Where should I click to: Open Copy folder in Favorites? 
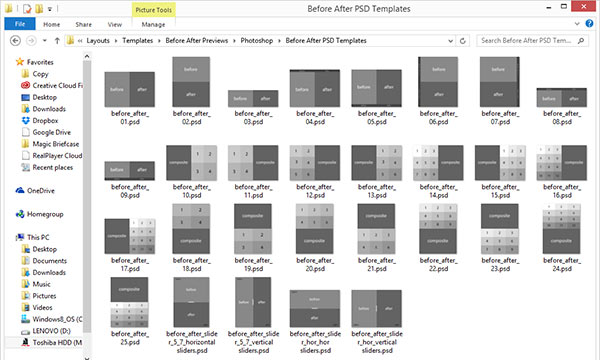(x=35, y=74)
